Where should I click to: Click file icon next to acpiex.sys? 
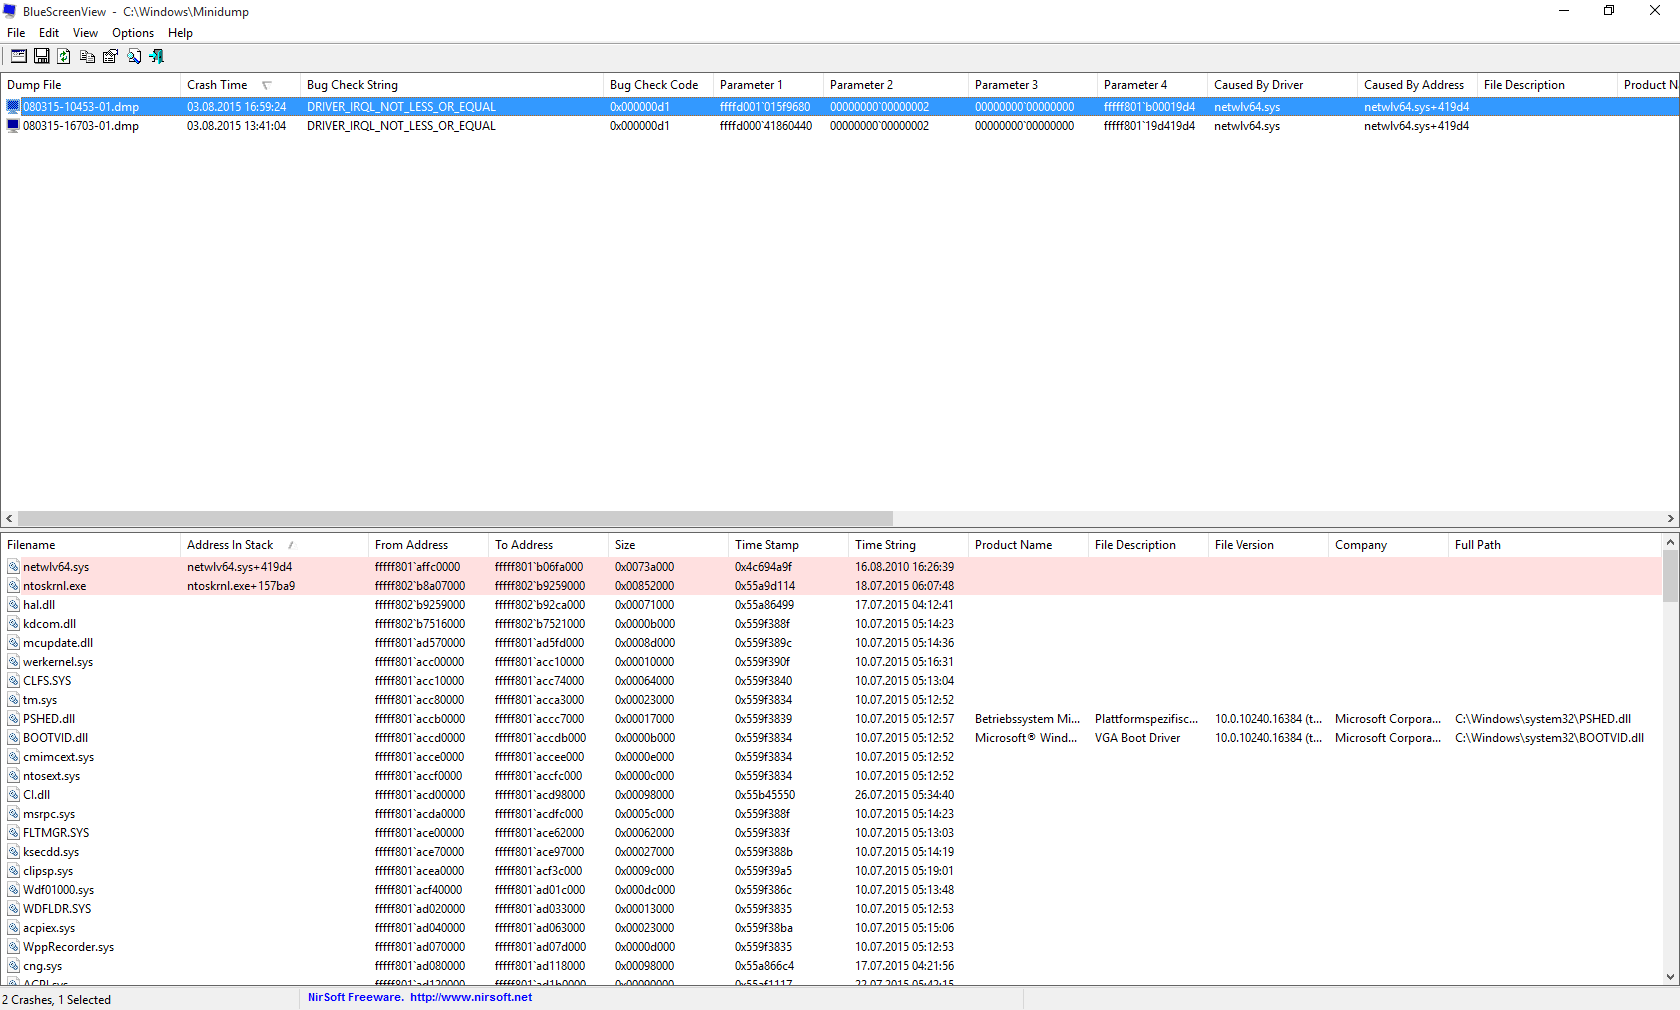pyautogui.click(x=14, y=928)
